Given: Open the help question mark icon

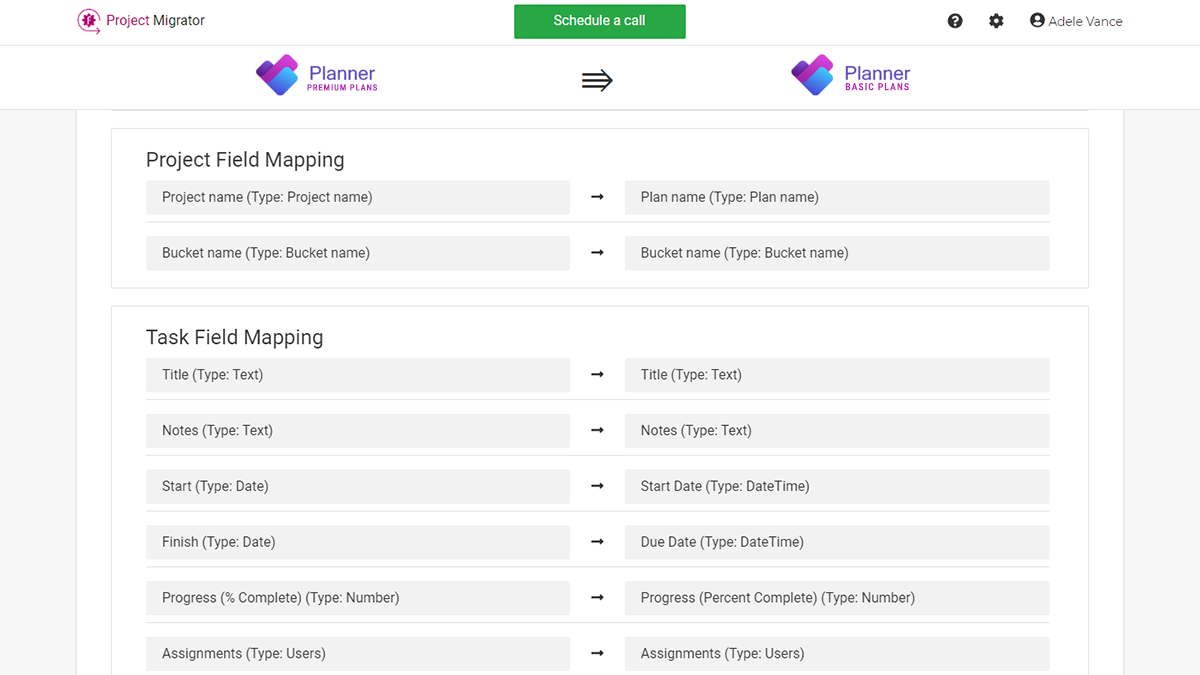Looking at the screenshot, I should pos(955,21).
